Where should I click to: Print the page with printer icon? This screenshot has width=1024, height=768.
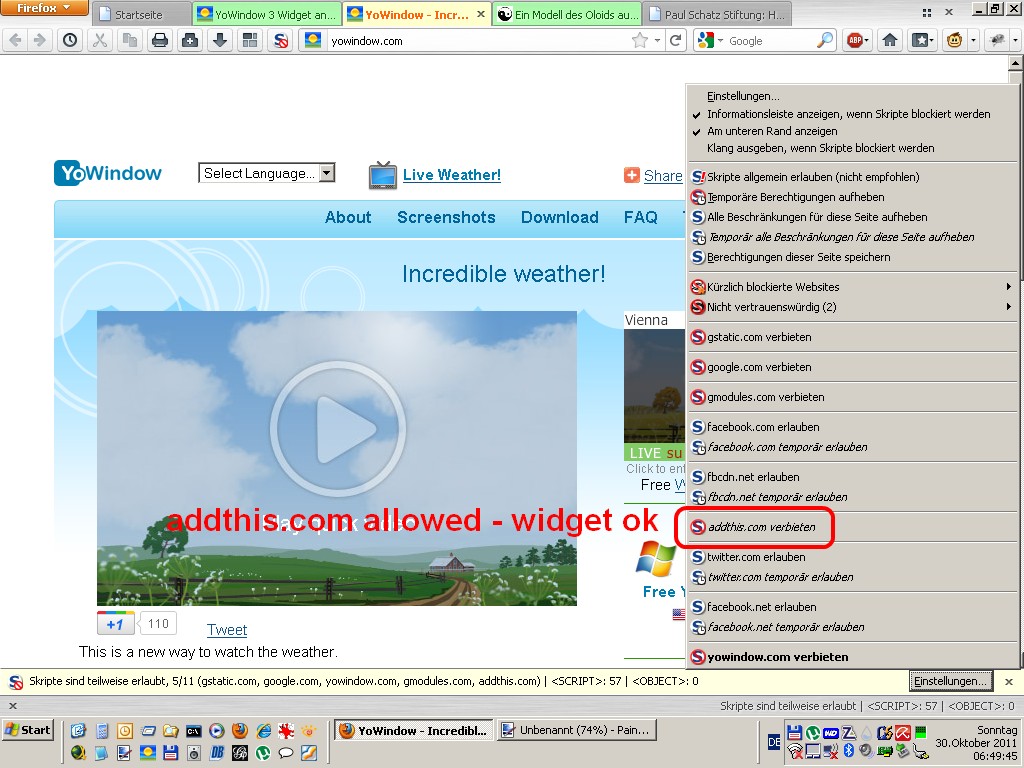160,40
